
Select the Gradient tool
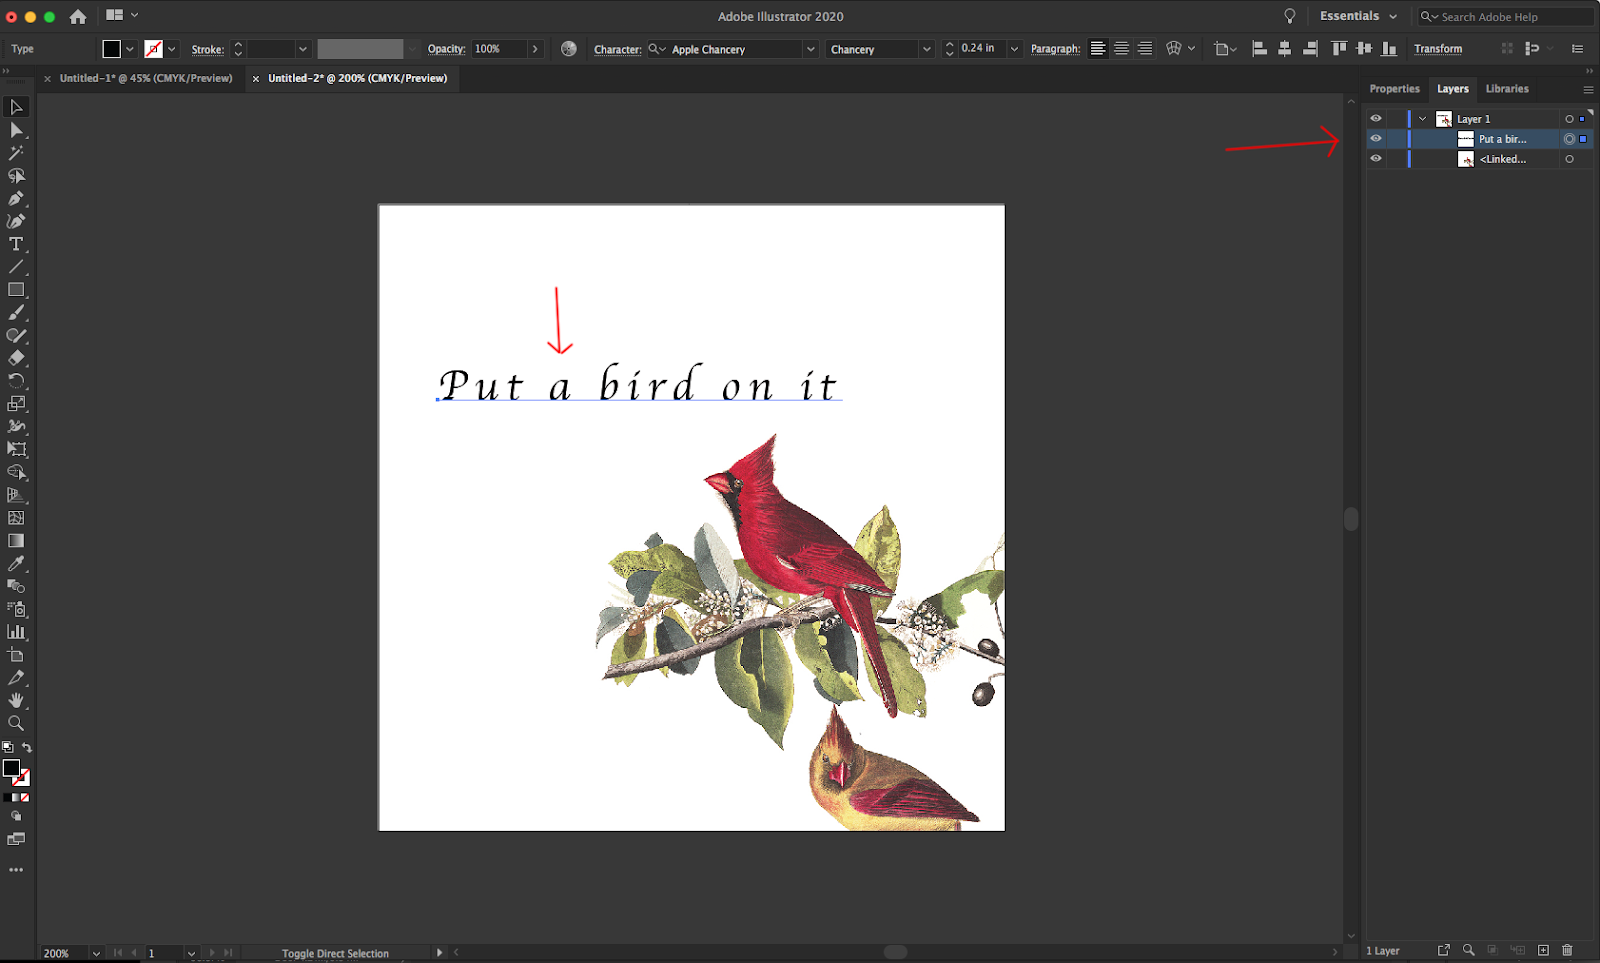(x=15, y=540)
